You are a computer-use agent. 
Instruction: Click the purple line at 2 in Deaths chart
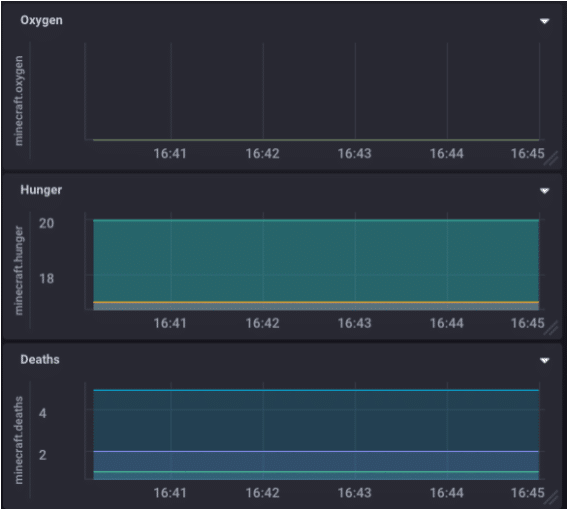(316, 451)
